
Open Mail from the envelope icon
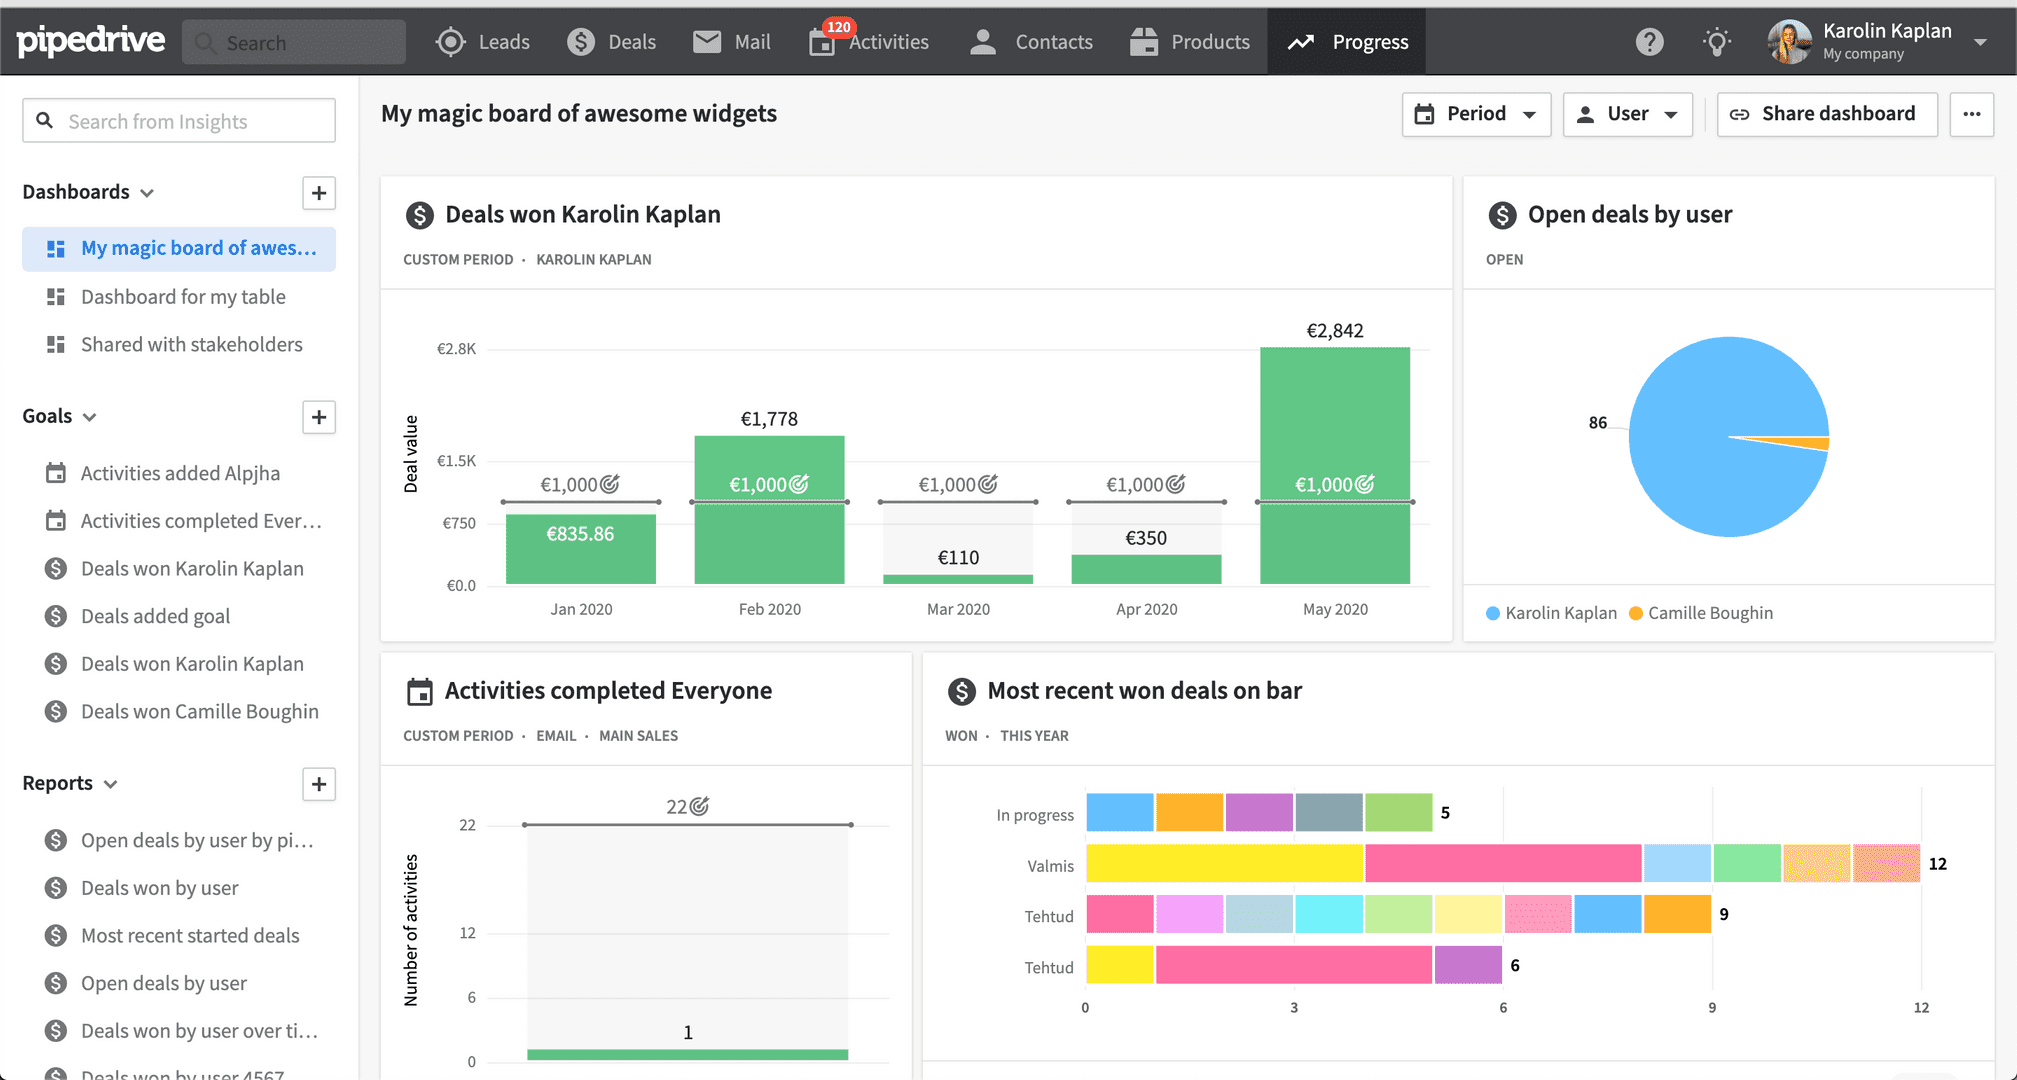pos(707,42)
